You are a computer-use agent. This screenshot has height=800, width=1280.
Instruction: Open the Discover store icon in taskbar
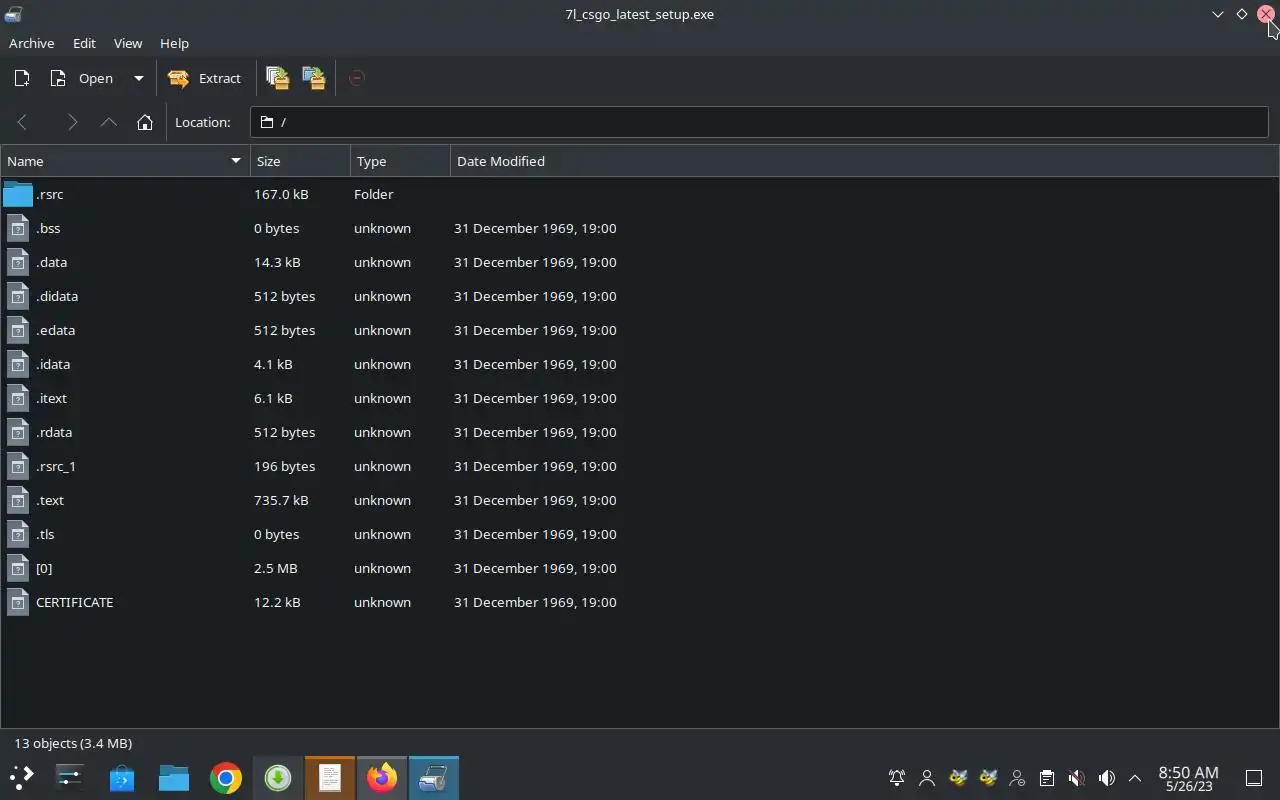122,777
